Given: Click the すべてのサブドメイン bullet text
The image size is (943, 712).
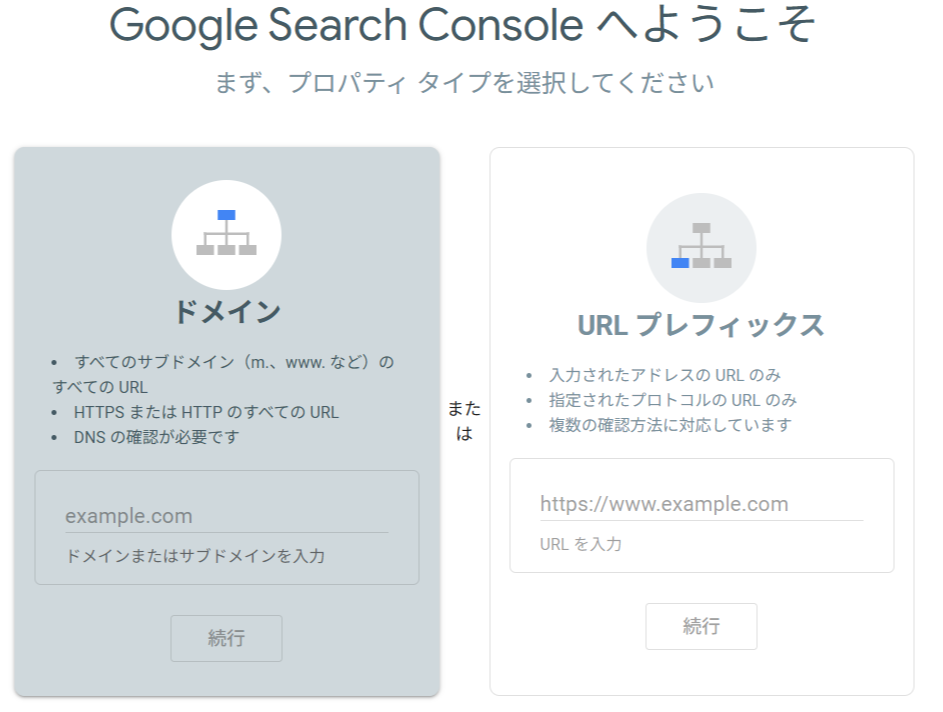Looking at the screenshot, I should click(x=234, y=362).
